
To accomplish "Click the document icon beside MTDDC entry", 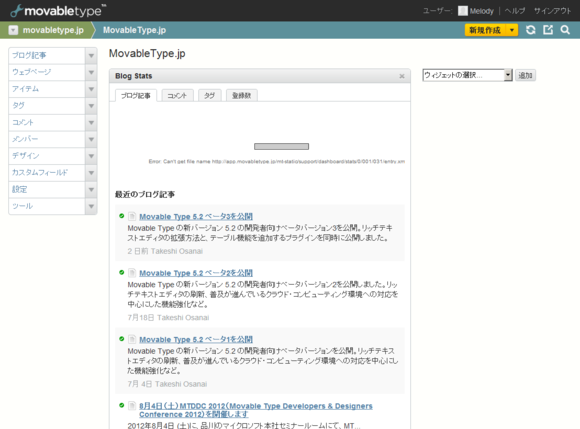I will click(132, 405).
